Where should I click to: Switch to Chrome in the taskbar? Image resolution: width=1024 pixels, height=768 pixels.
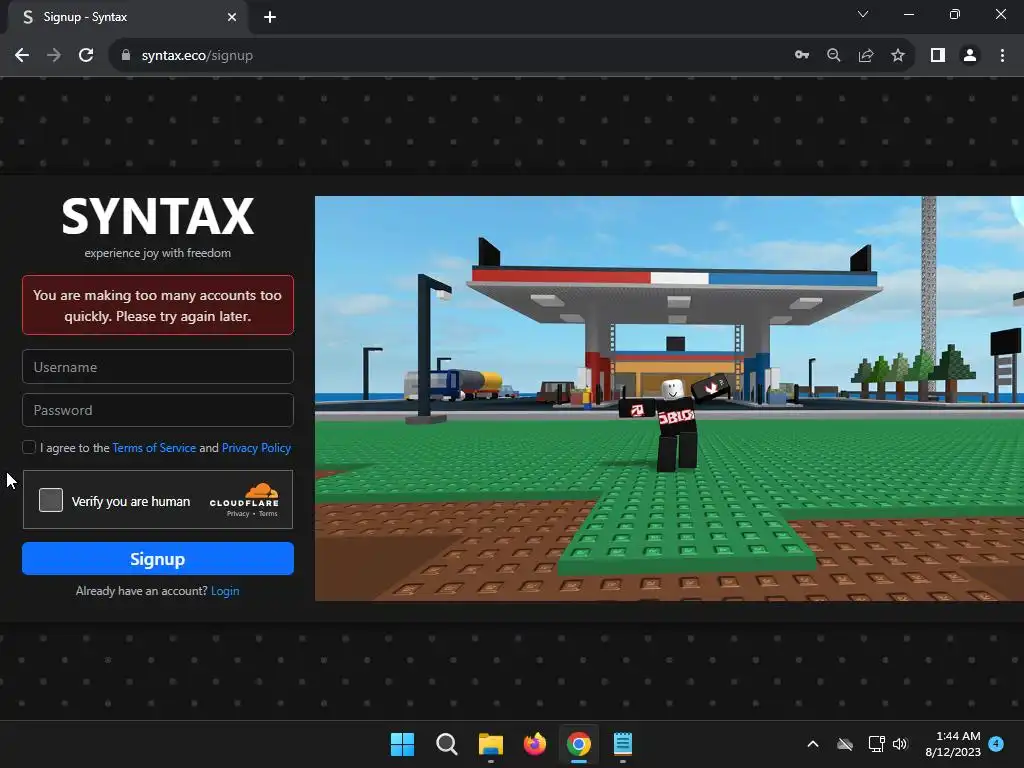click(579, 744)
